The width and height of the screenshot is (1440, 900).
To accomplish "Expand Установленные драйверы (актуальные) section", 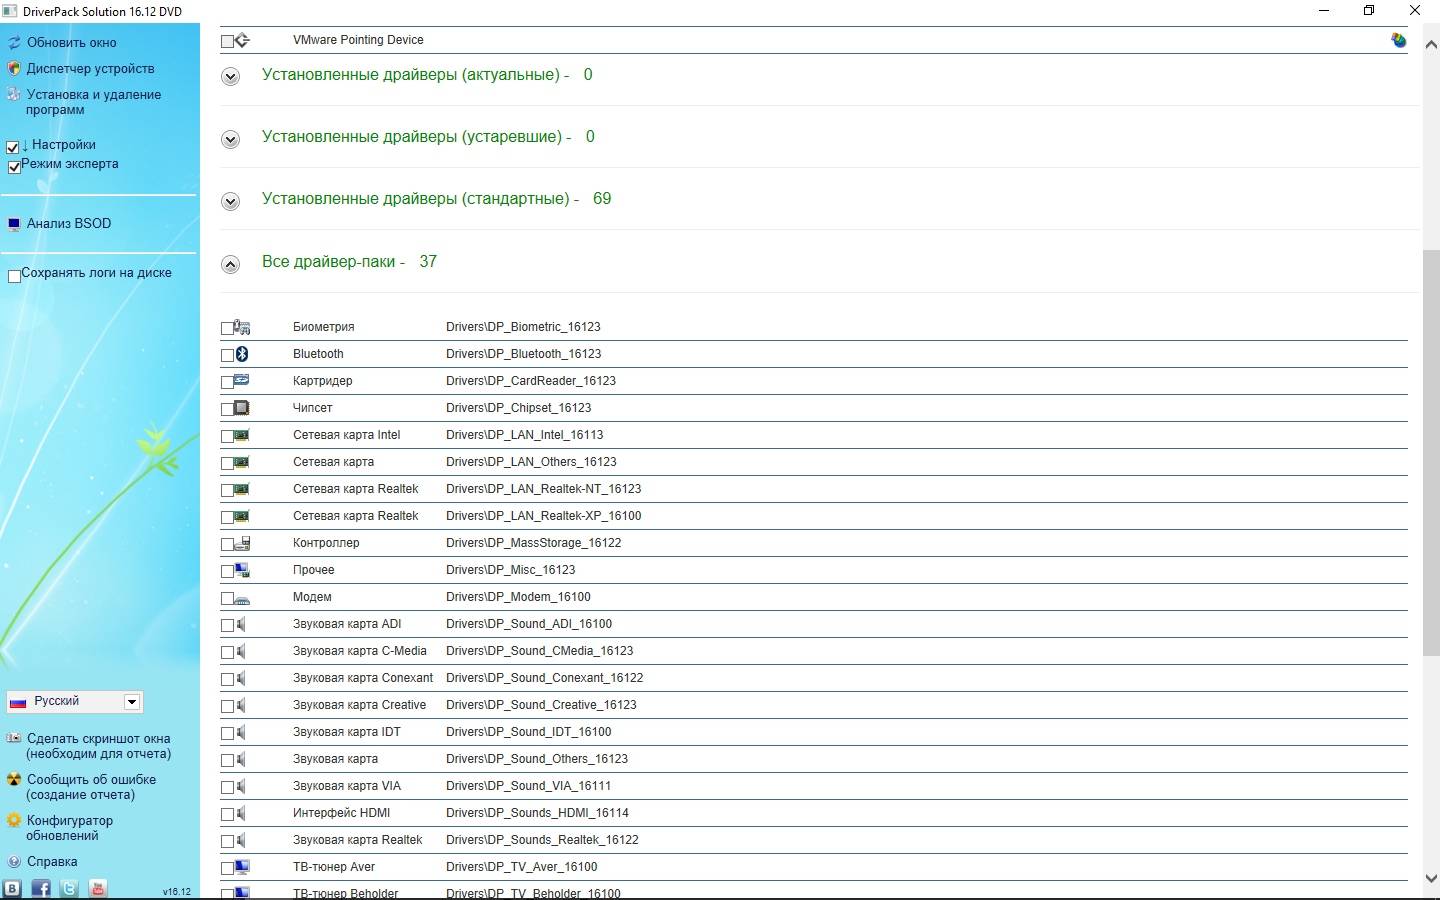I will 231,77.
